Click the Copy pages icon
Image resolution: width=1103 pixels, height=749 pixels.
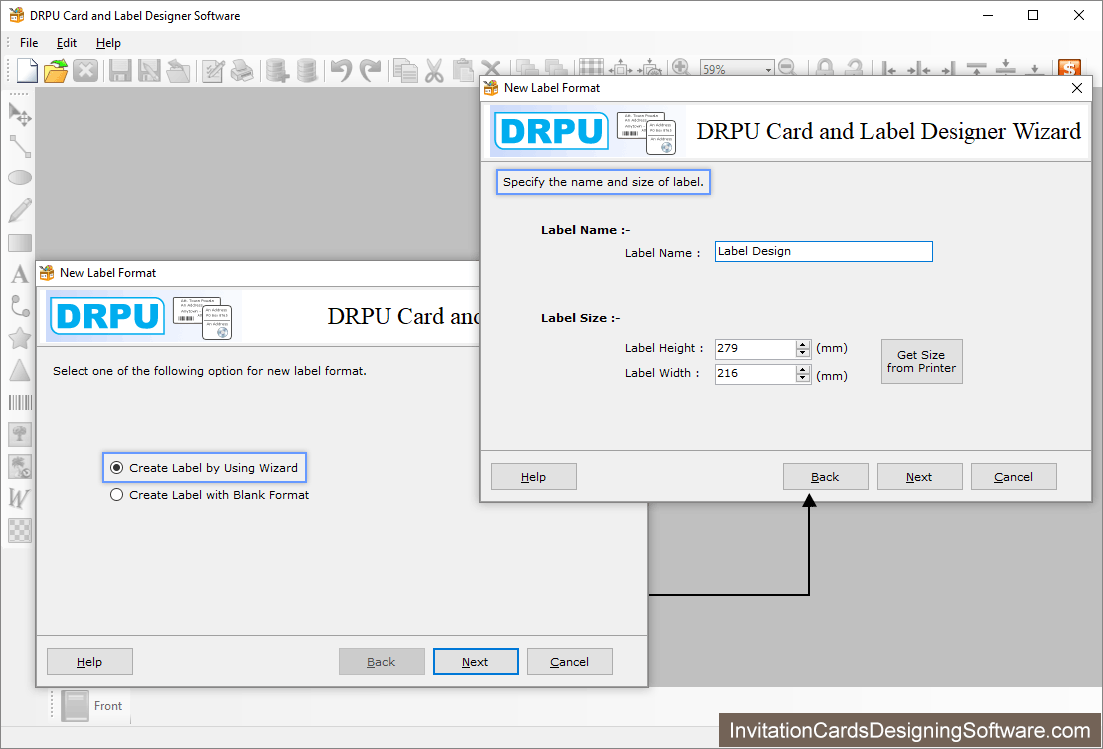pyautogui.click(x=405, y=70)
